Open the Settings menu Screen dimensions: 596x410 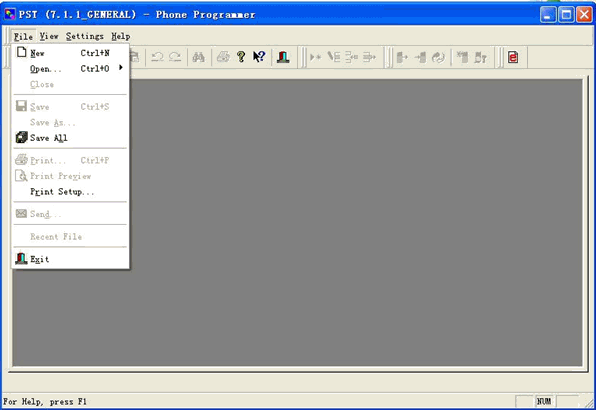tap(84, 36)
